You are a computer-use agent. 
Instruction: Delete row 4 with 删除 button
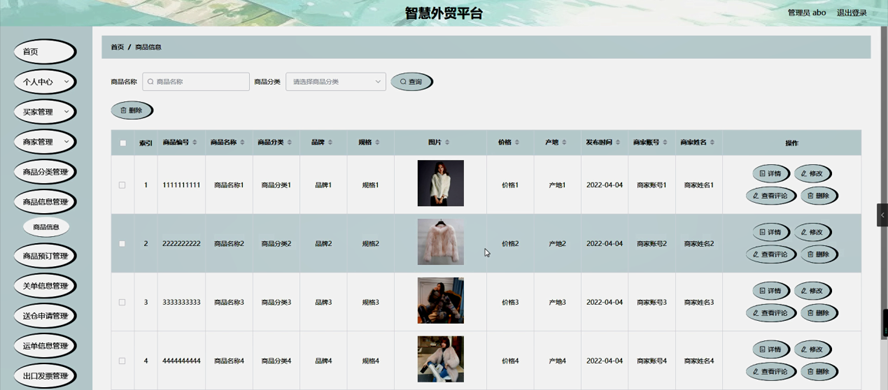(818, 372)
